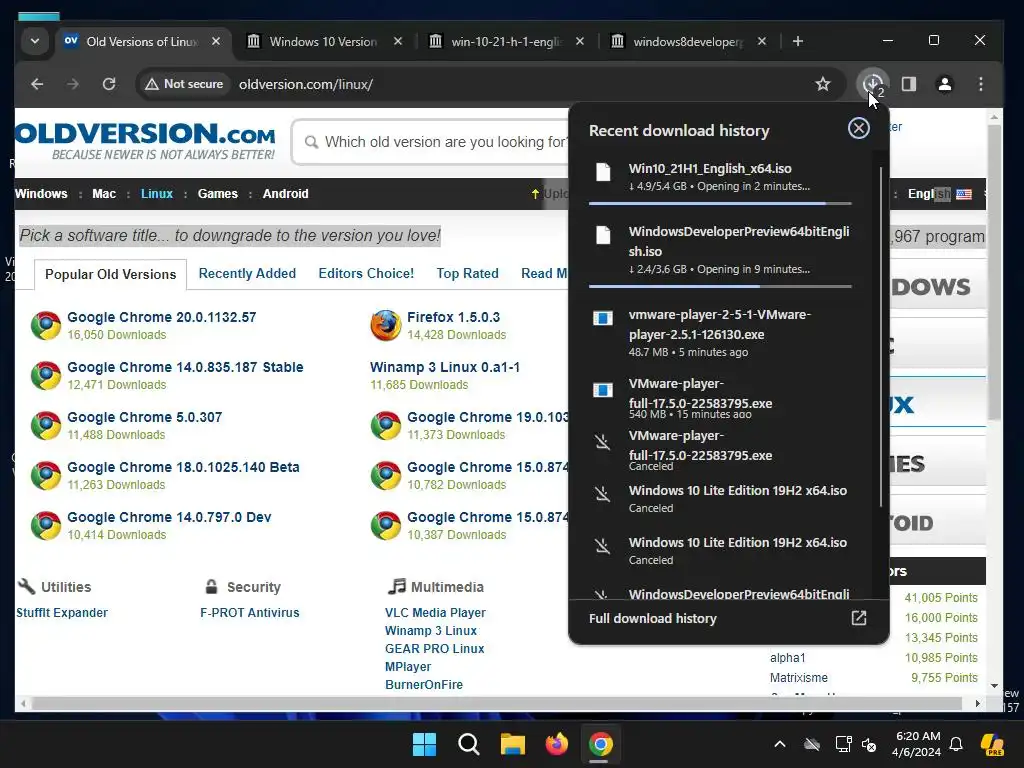Viewport: 1024px width, 768px height.
Task: Click file icon of Win10_21H1_English_x64.iso
Action: (603, 172)
